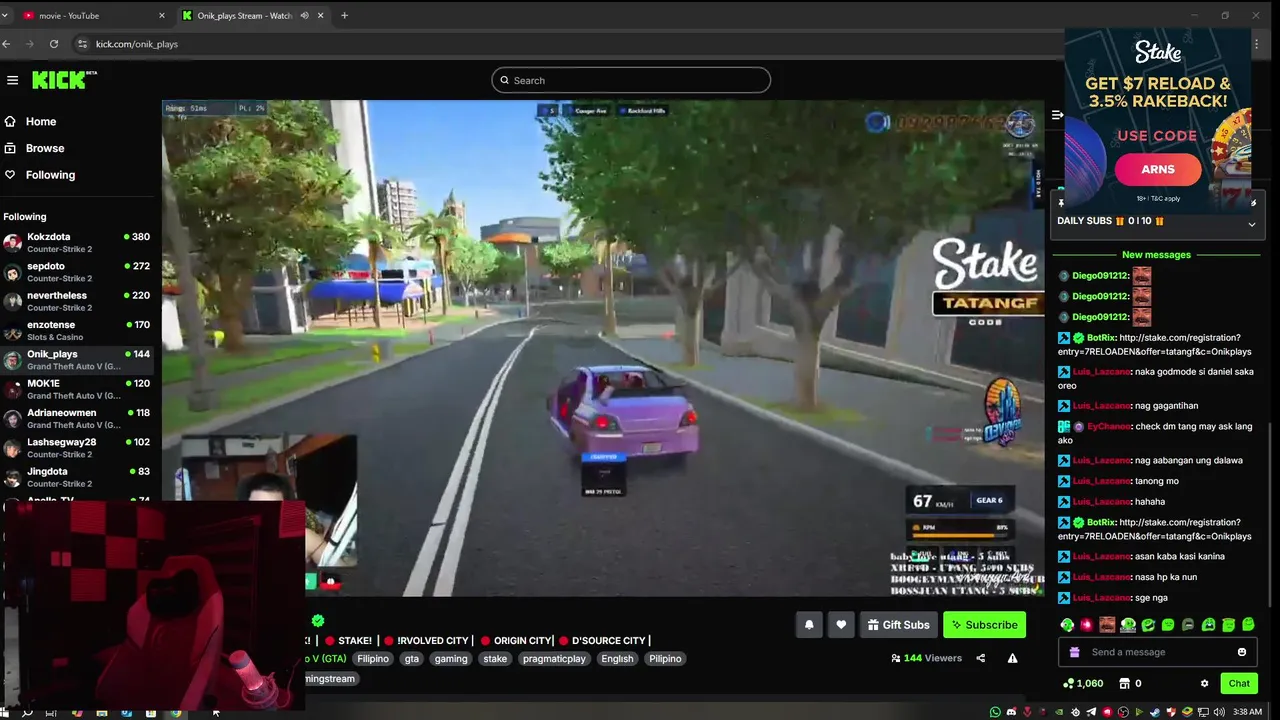
Task: View site information icon in address bar
Action: coord(82,44)
